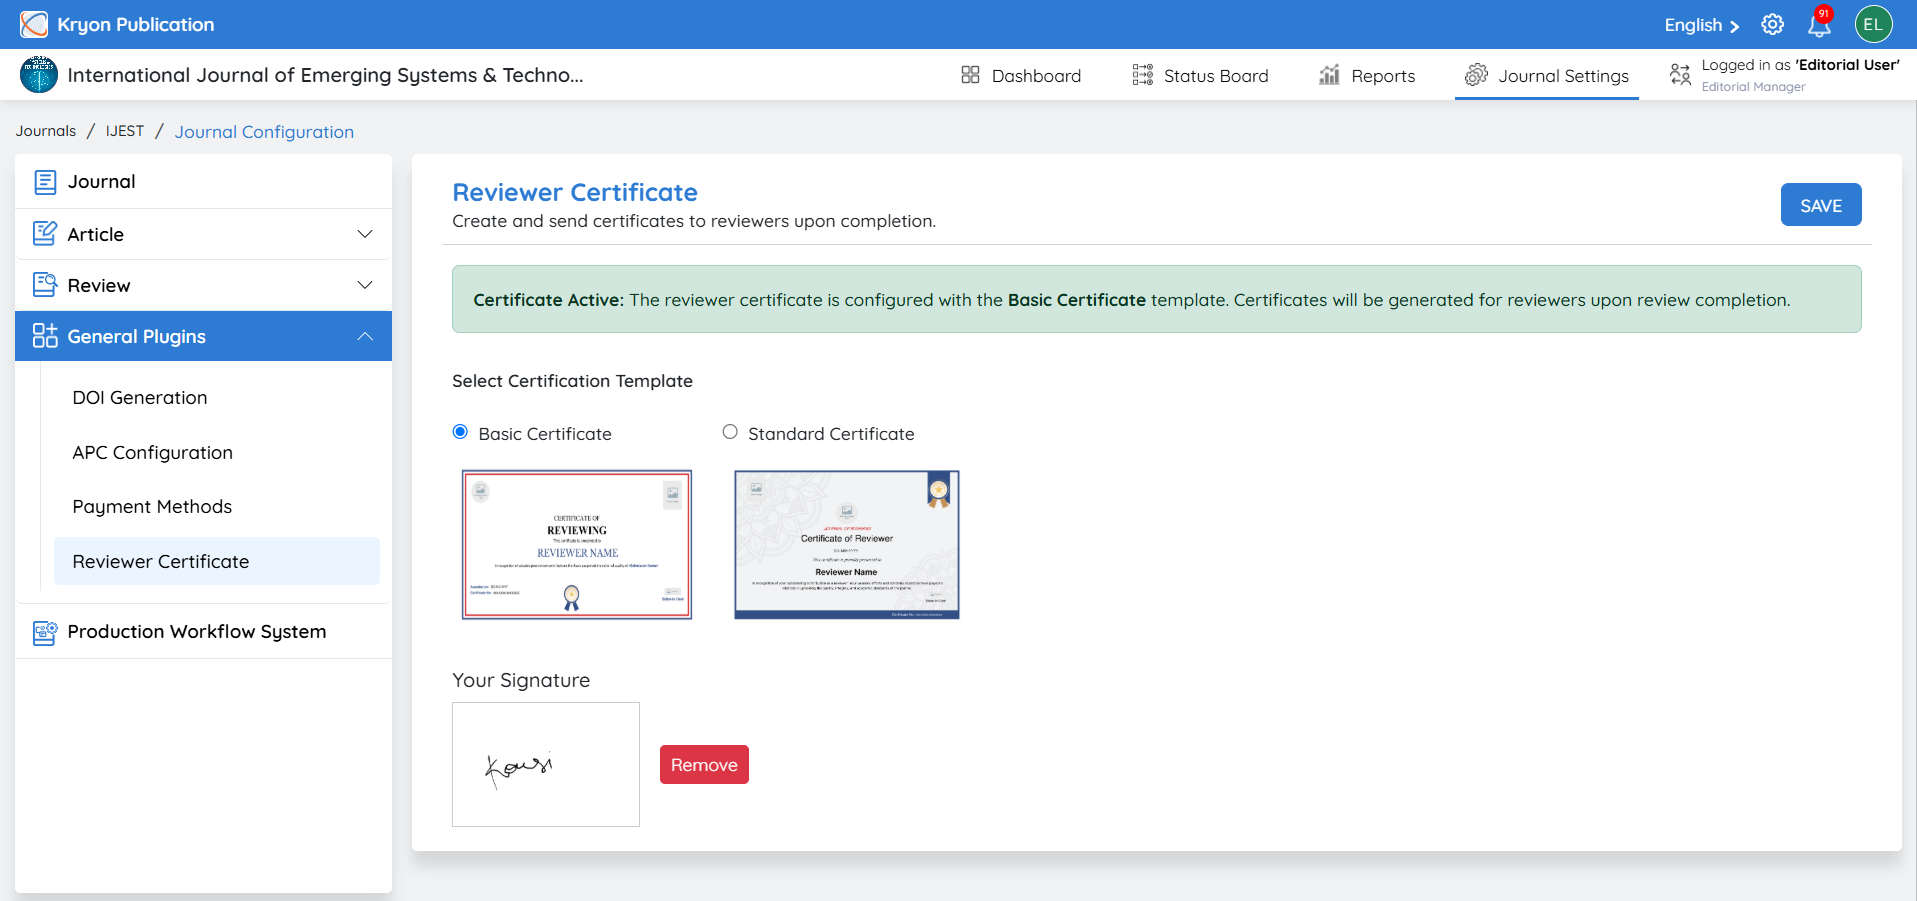Screen dimensions: 1917x901
Task: Open the notifications bell icon
Action: [1819, 25]
